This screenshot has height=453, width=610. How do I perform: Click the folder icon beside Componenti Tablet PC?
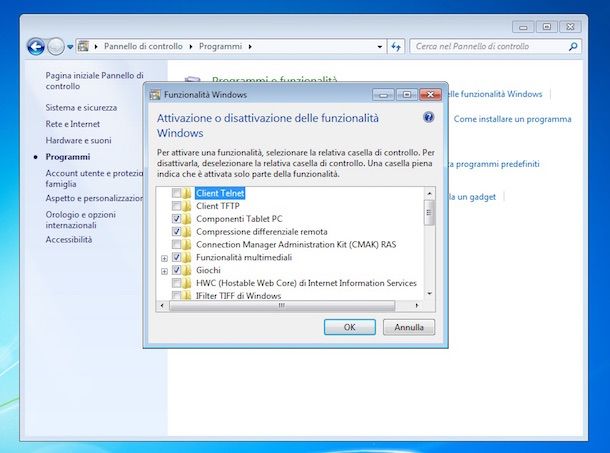pos(187,219)
